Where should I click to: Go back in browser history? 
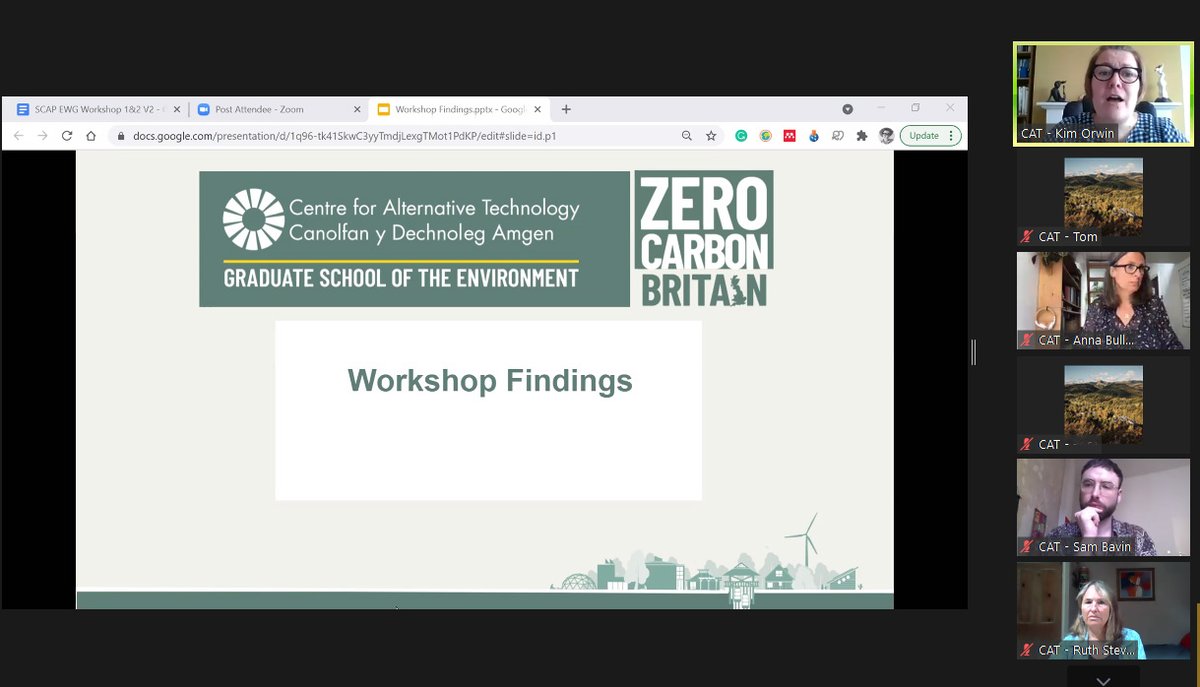coord(18,136)
